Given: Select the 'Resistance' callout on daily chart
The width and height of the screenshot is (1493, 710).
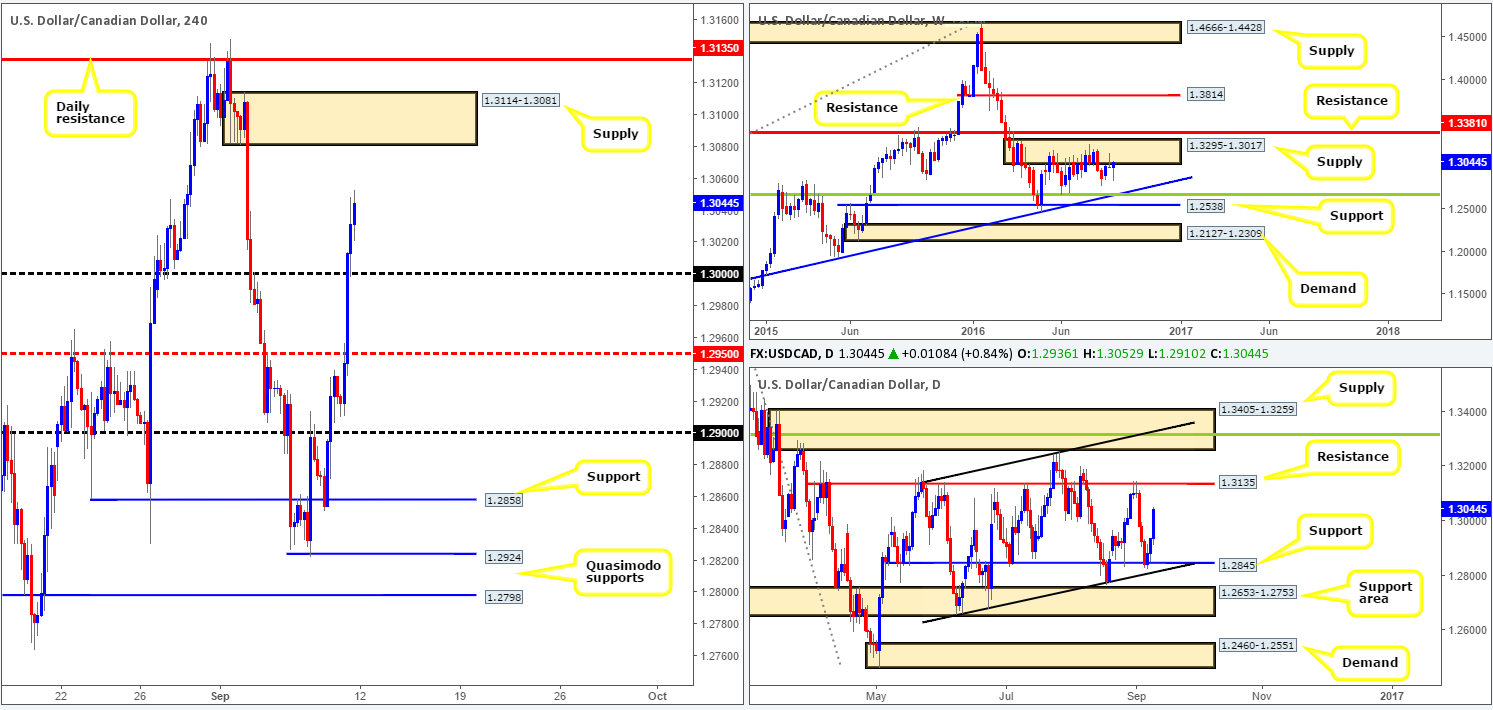Looking at the screenshot, I should click(x=1355, y=457).
